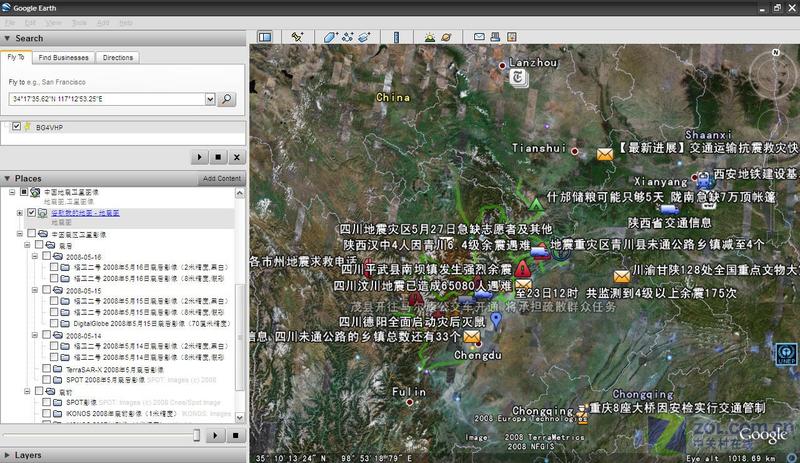Select the Add Path tool
Image resolution: width=800 pixels, height=463 pixels.
pos(347,37)
